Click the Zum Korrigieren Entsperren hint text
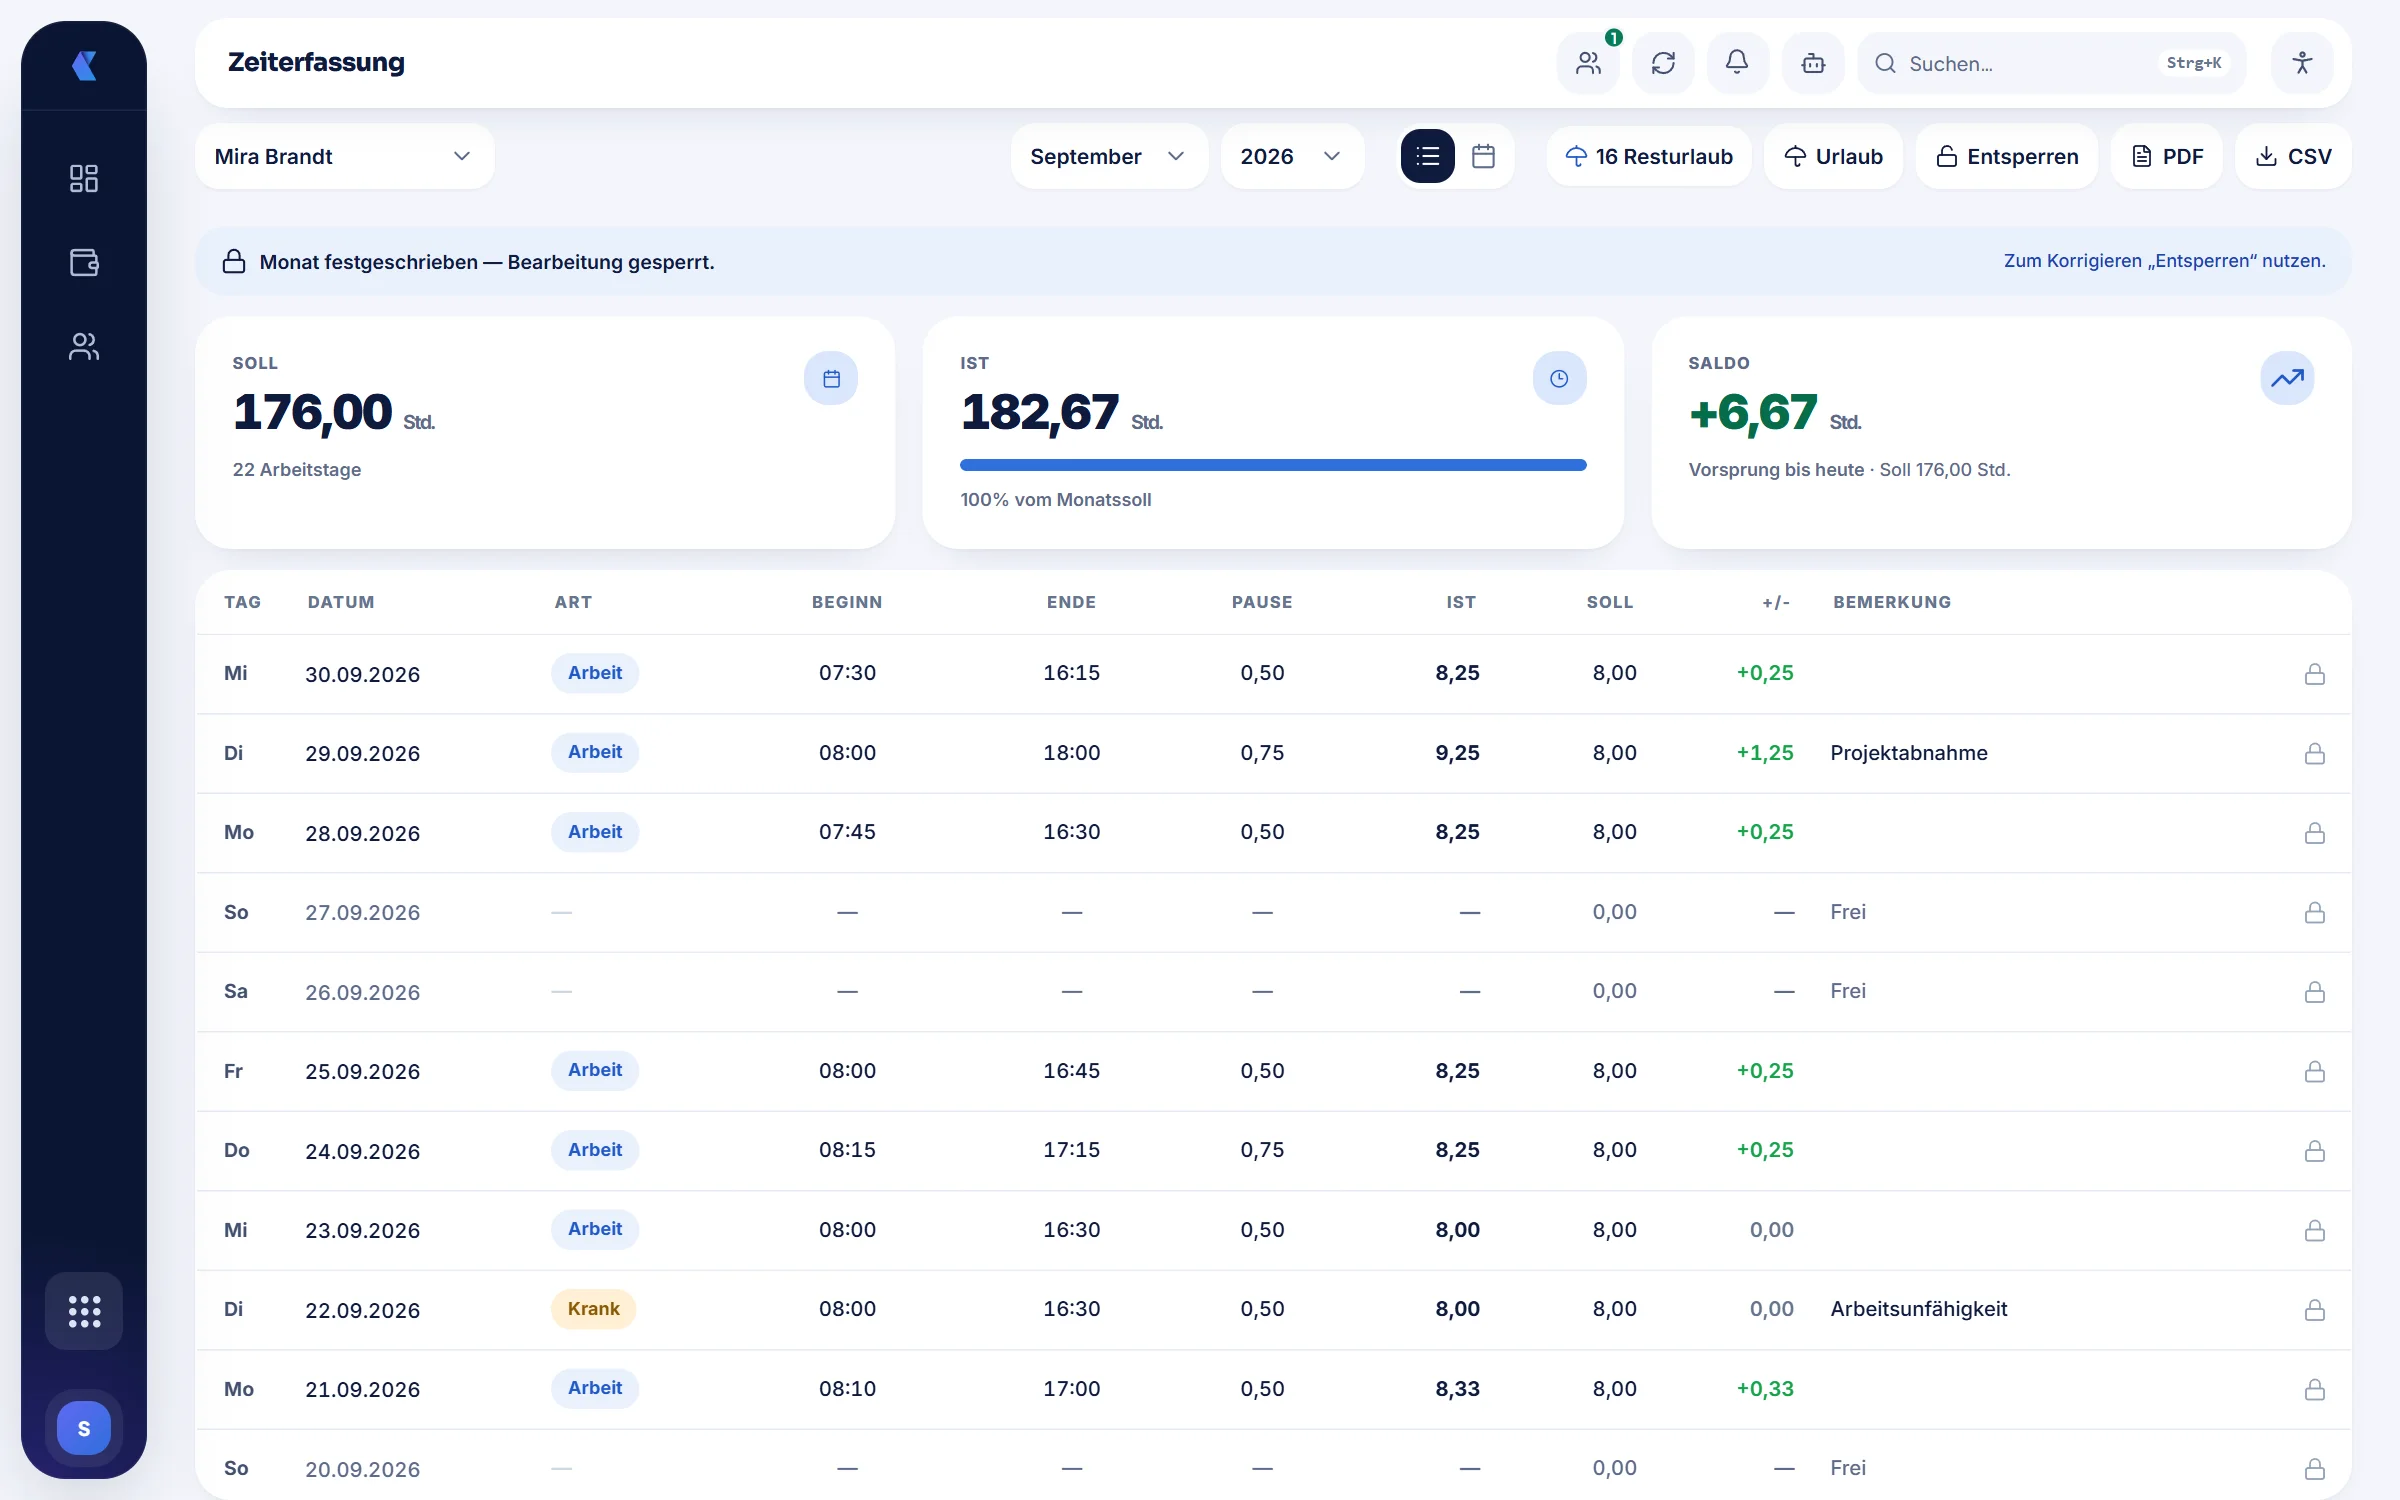Screen dimensions: 2400x1500 coord(2165,261)
